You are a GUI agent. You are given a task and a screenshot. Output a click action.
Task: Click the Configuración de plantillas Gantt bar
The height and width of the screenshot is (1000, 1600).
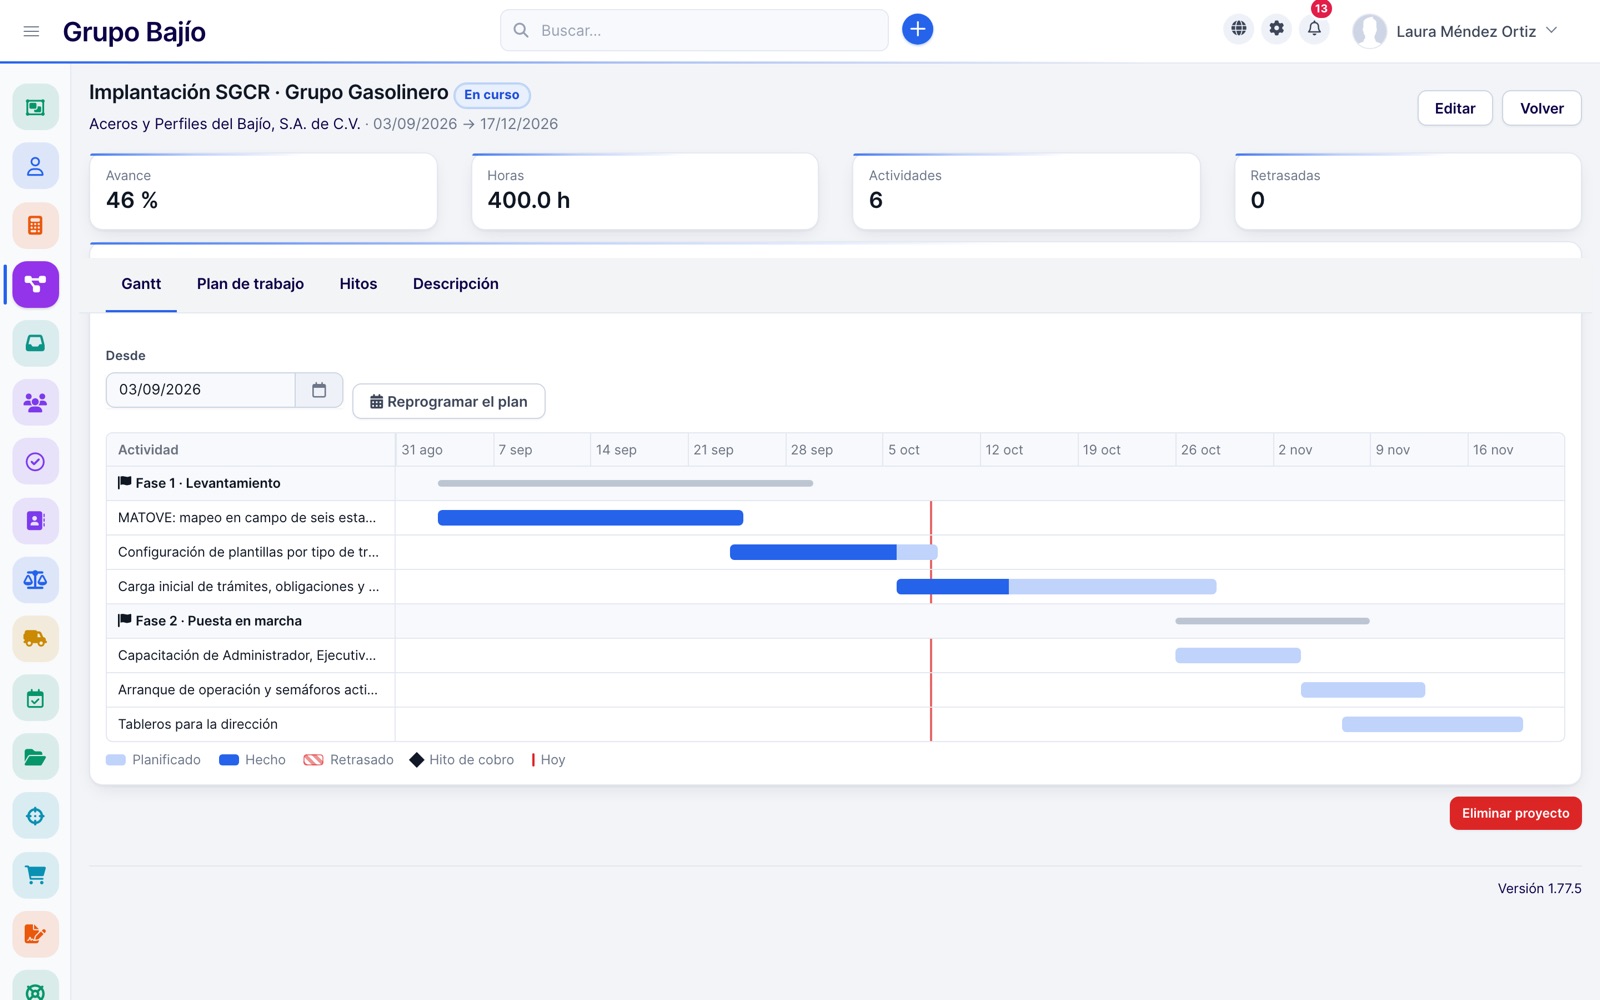(833, 552)
